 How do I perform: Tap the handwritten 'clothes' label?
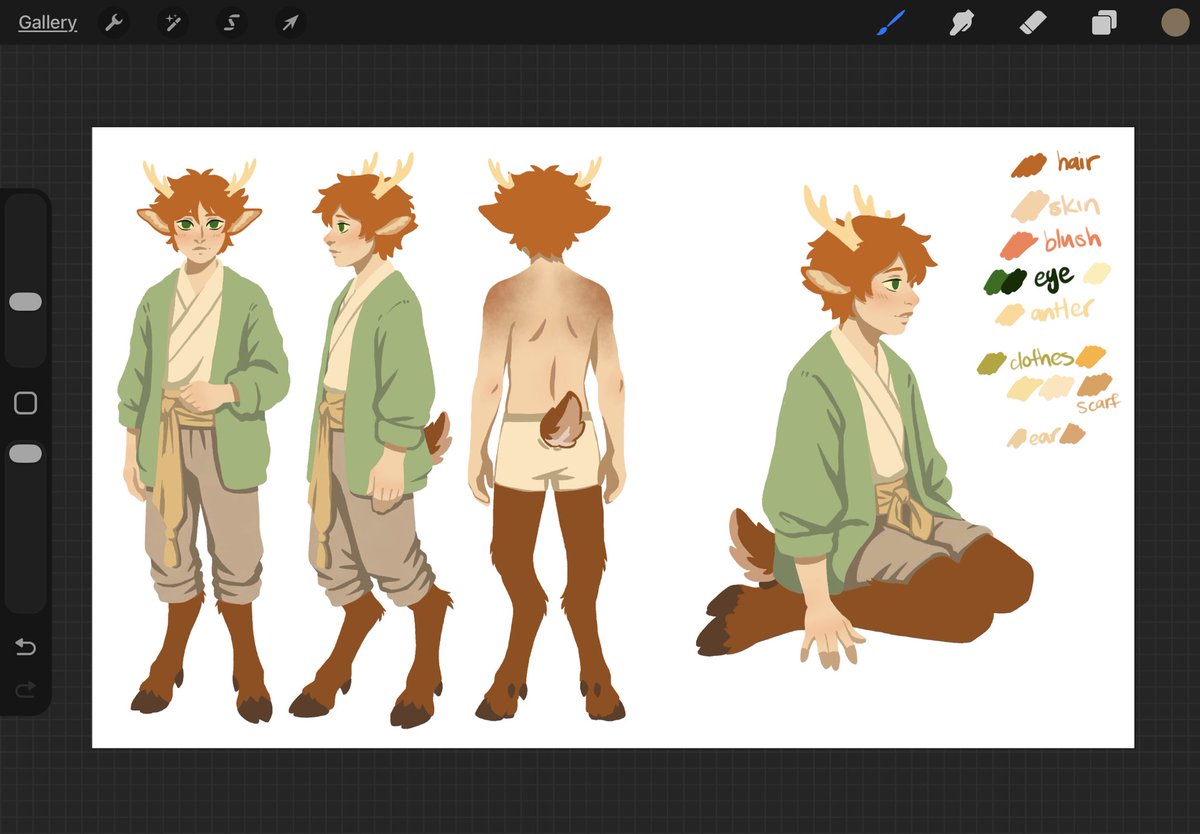[1041, 359]
